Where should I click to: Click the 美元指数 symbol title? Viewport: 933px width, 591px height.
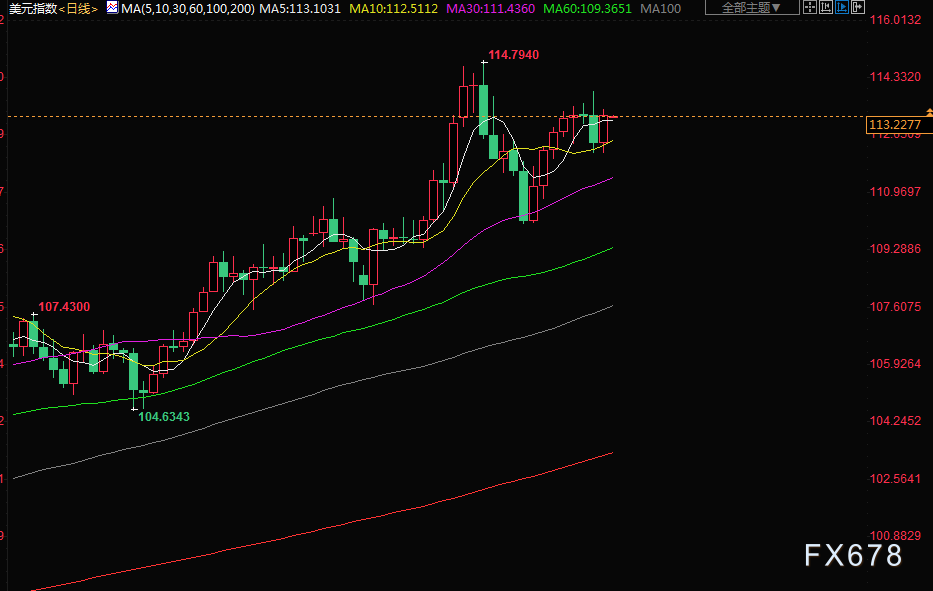coord(33,9)
